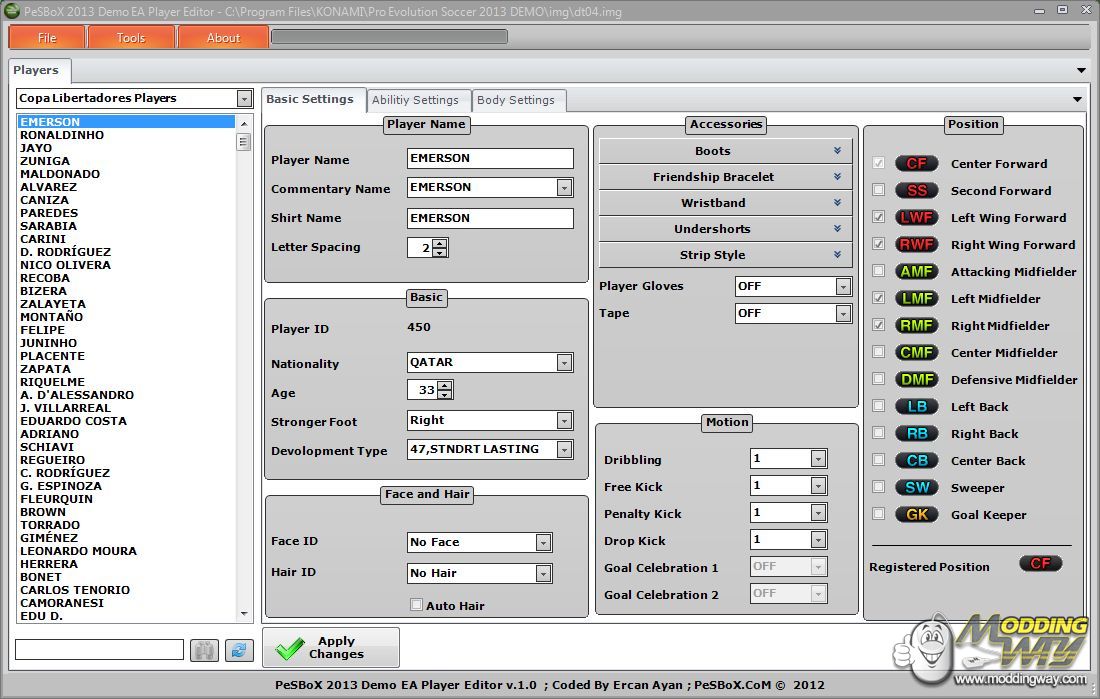Switch to the Abilitiy Settings tab
Viewport: 1100px width, 699px height.
click(x=414, y=100)
